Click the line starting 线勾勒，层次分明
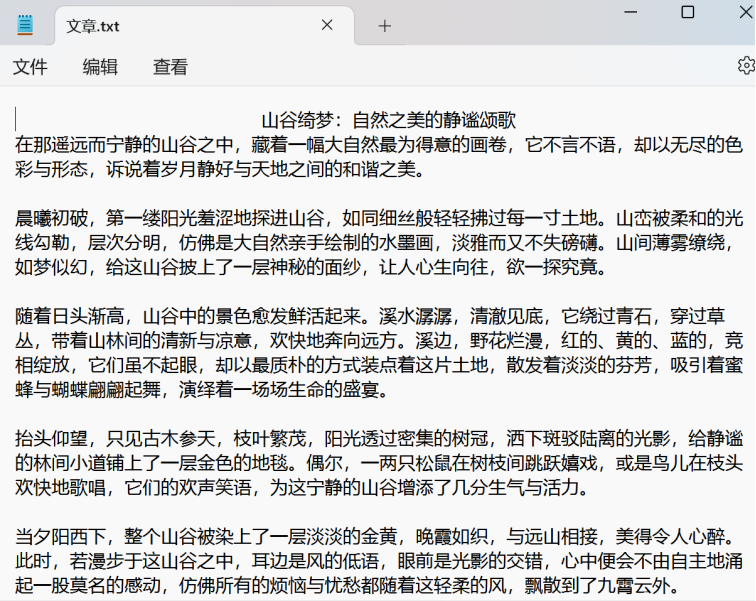The width and height of the screenshot is (756, 601). 374,242
